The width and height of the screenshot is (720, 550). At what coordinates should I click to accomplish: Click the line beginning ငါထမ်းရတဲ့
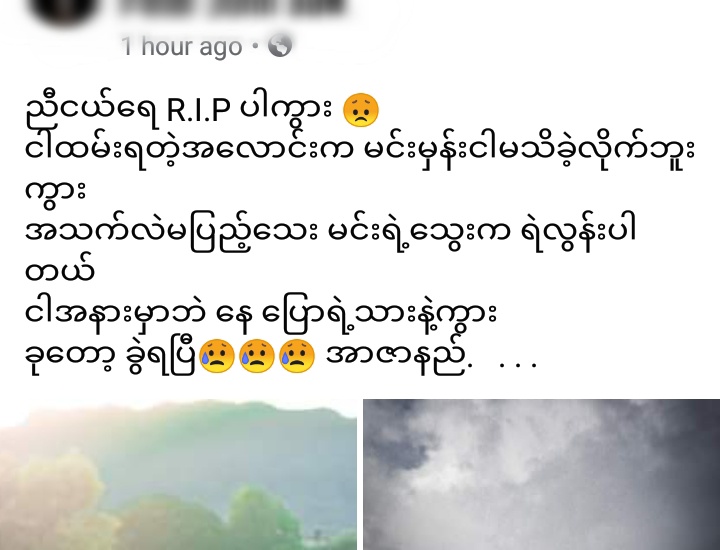360,152
